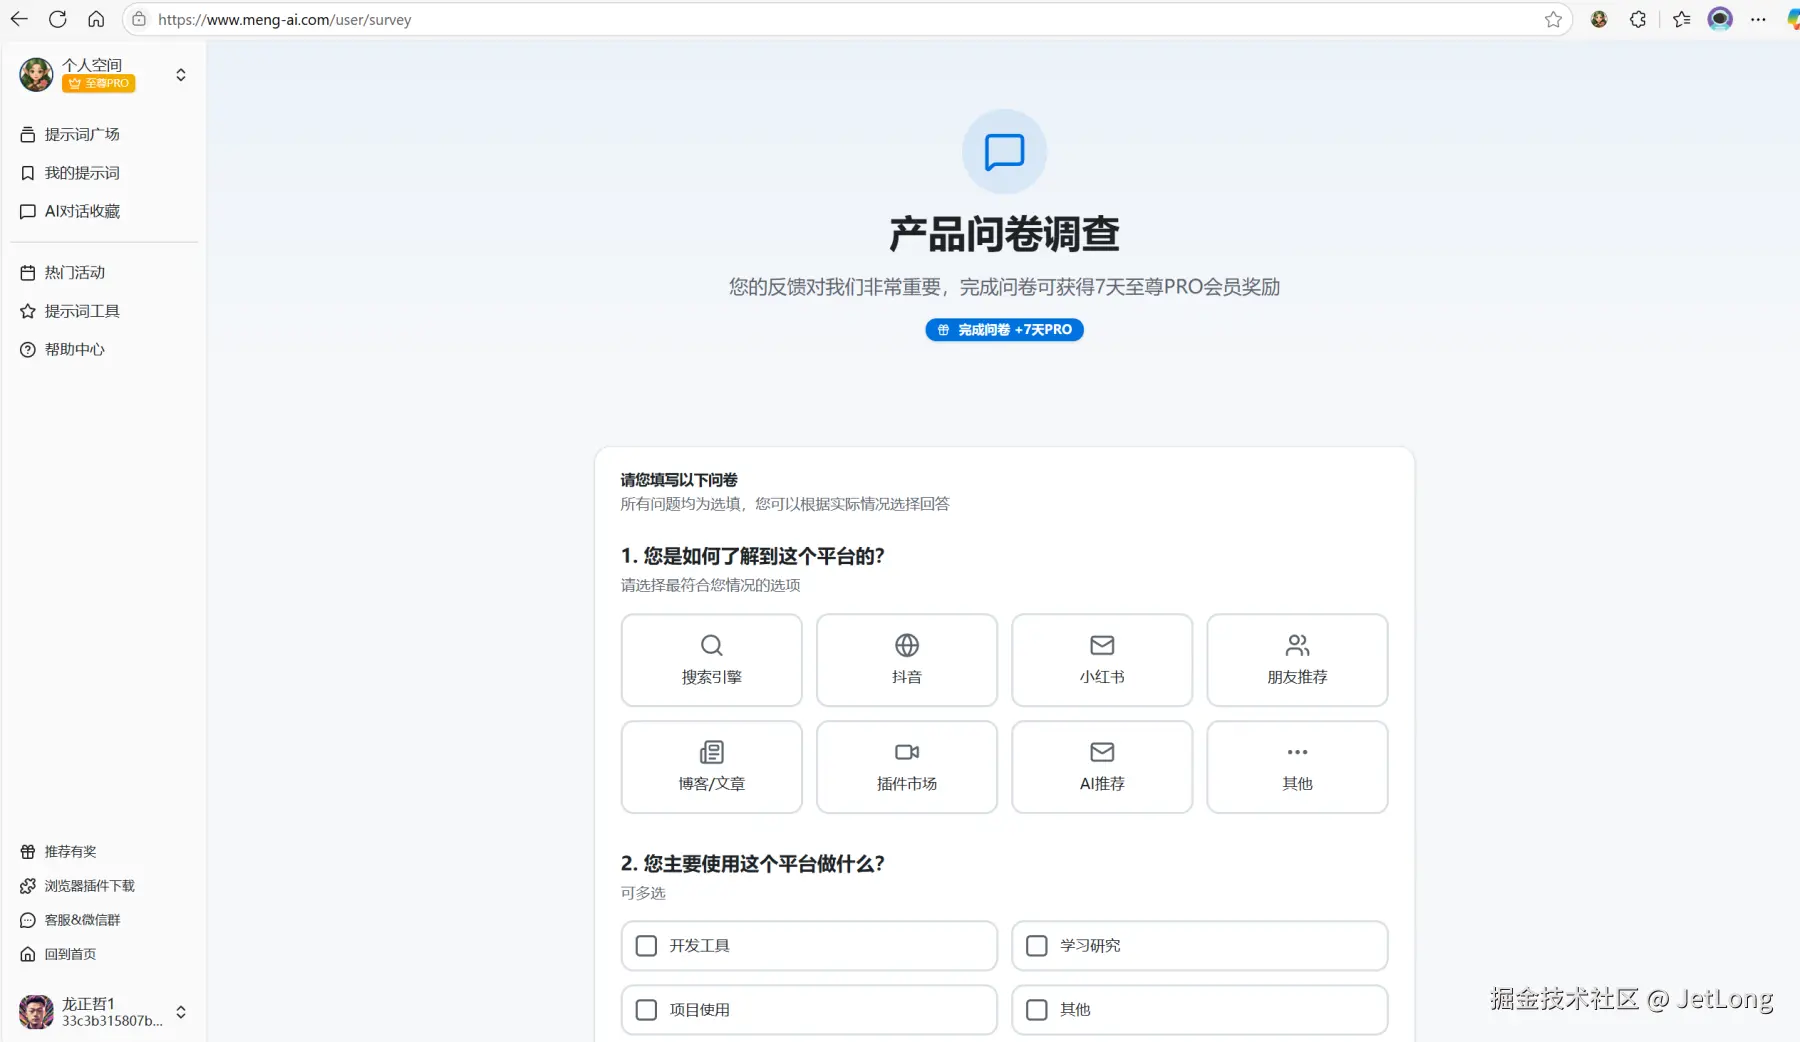Reload the page with refresh icon
The width and height of the screenshot is (1800, 1042).
58,19
